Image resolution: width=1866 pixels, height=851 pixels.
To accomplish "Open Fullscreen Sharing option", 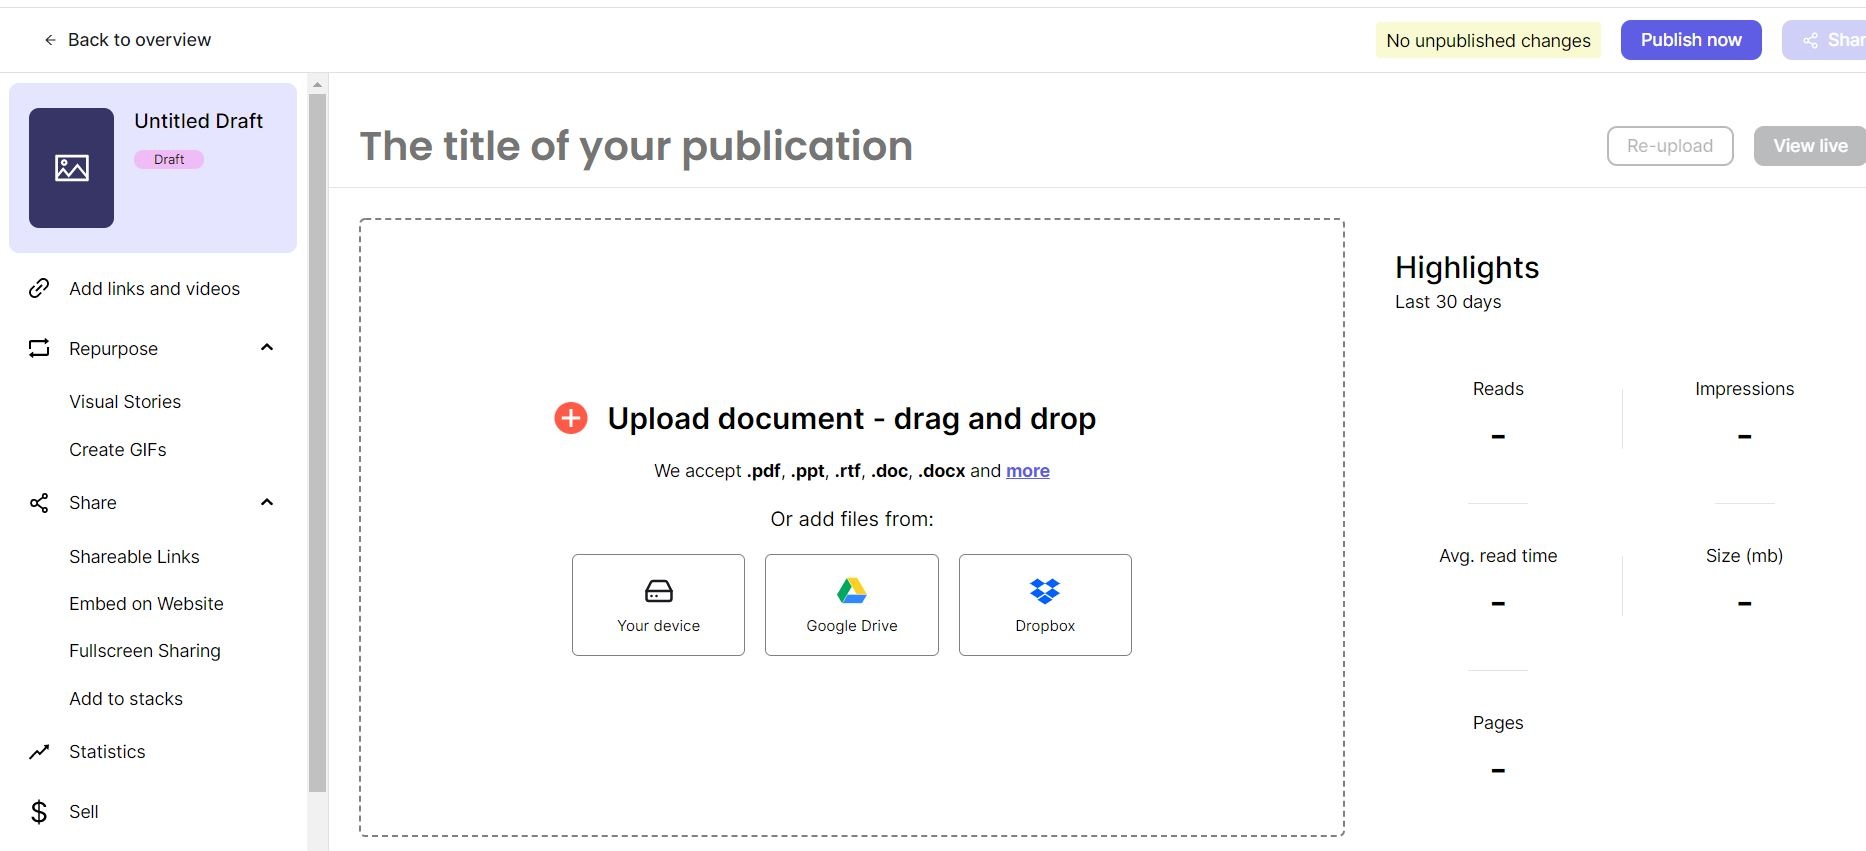I will [145, 651].
